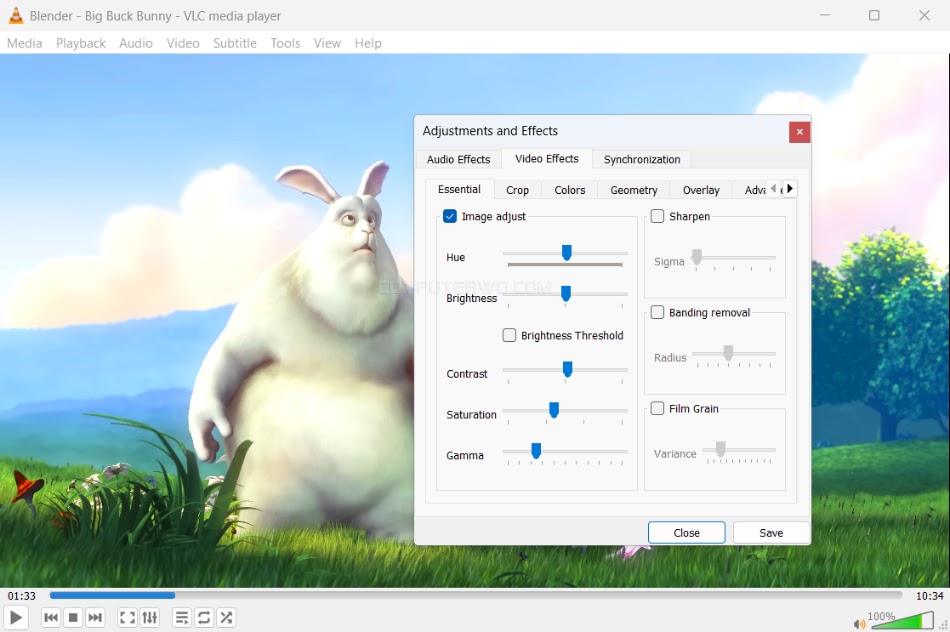Viewport: 950px width, 632px height.
Task: Click elapsed time 01:33 label
Action: click(21, 596)
